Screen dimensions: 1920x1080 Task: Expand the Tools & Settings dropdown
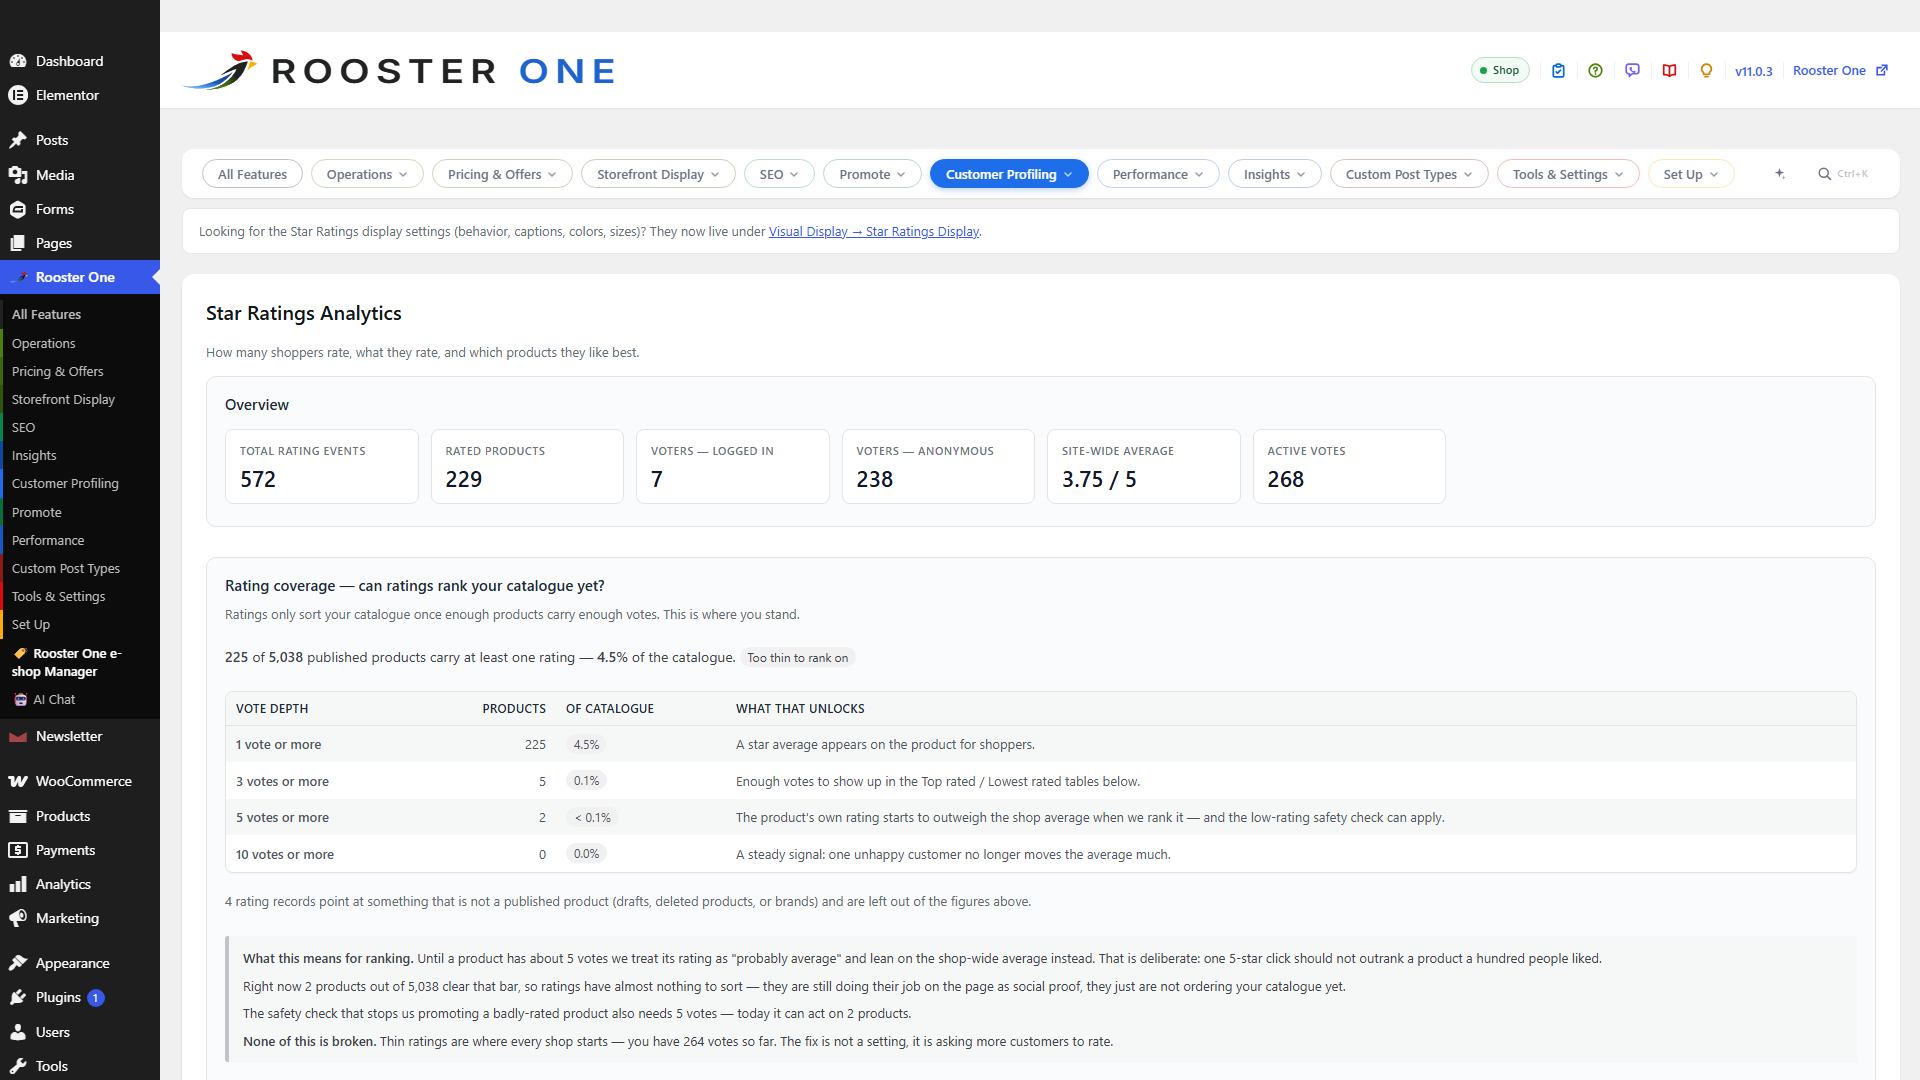click(1567, 174)
